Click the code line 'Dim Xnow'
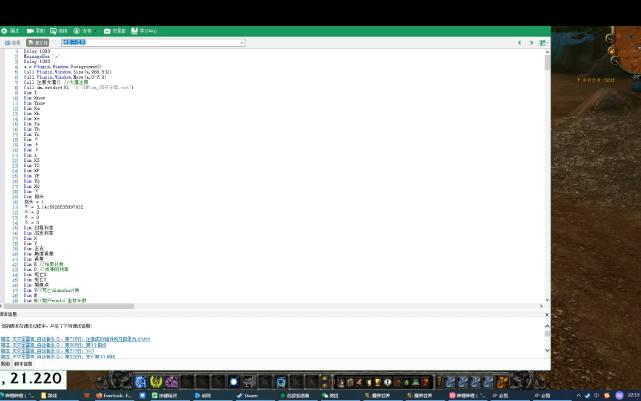 (x=34, y=98)
